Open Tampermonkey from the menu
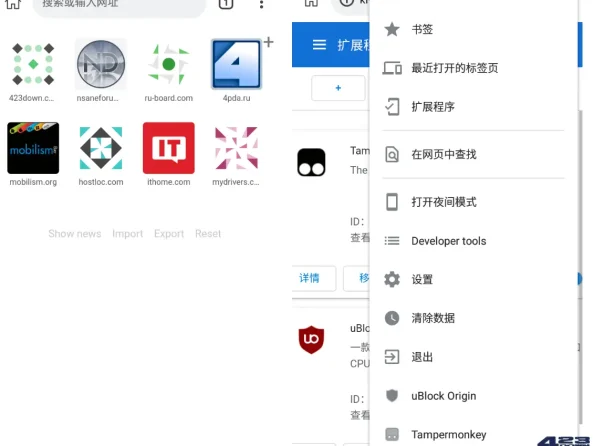This screenshot has width=594, height=446. 474,435
